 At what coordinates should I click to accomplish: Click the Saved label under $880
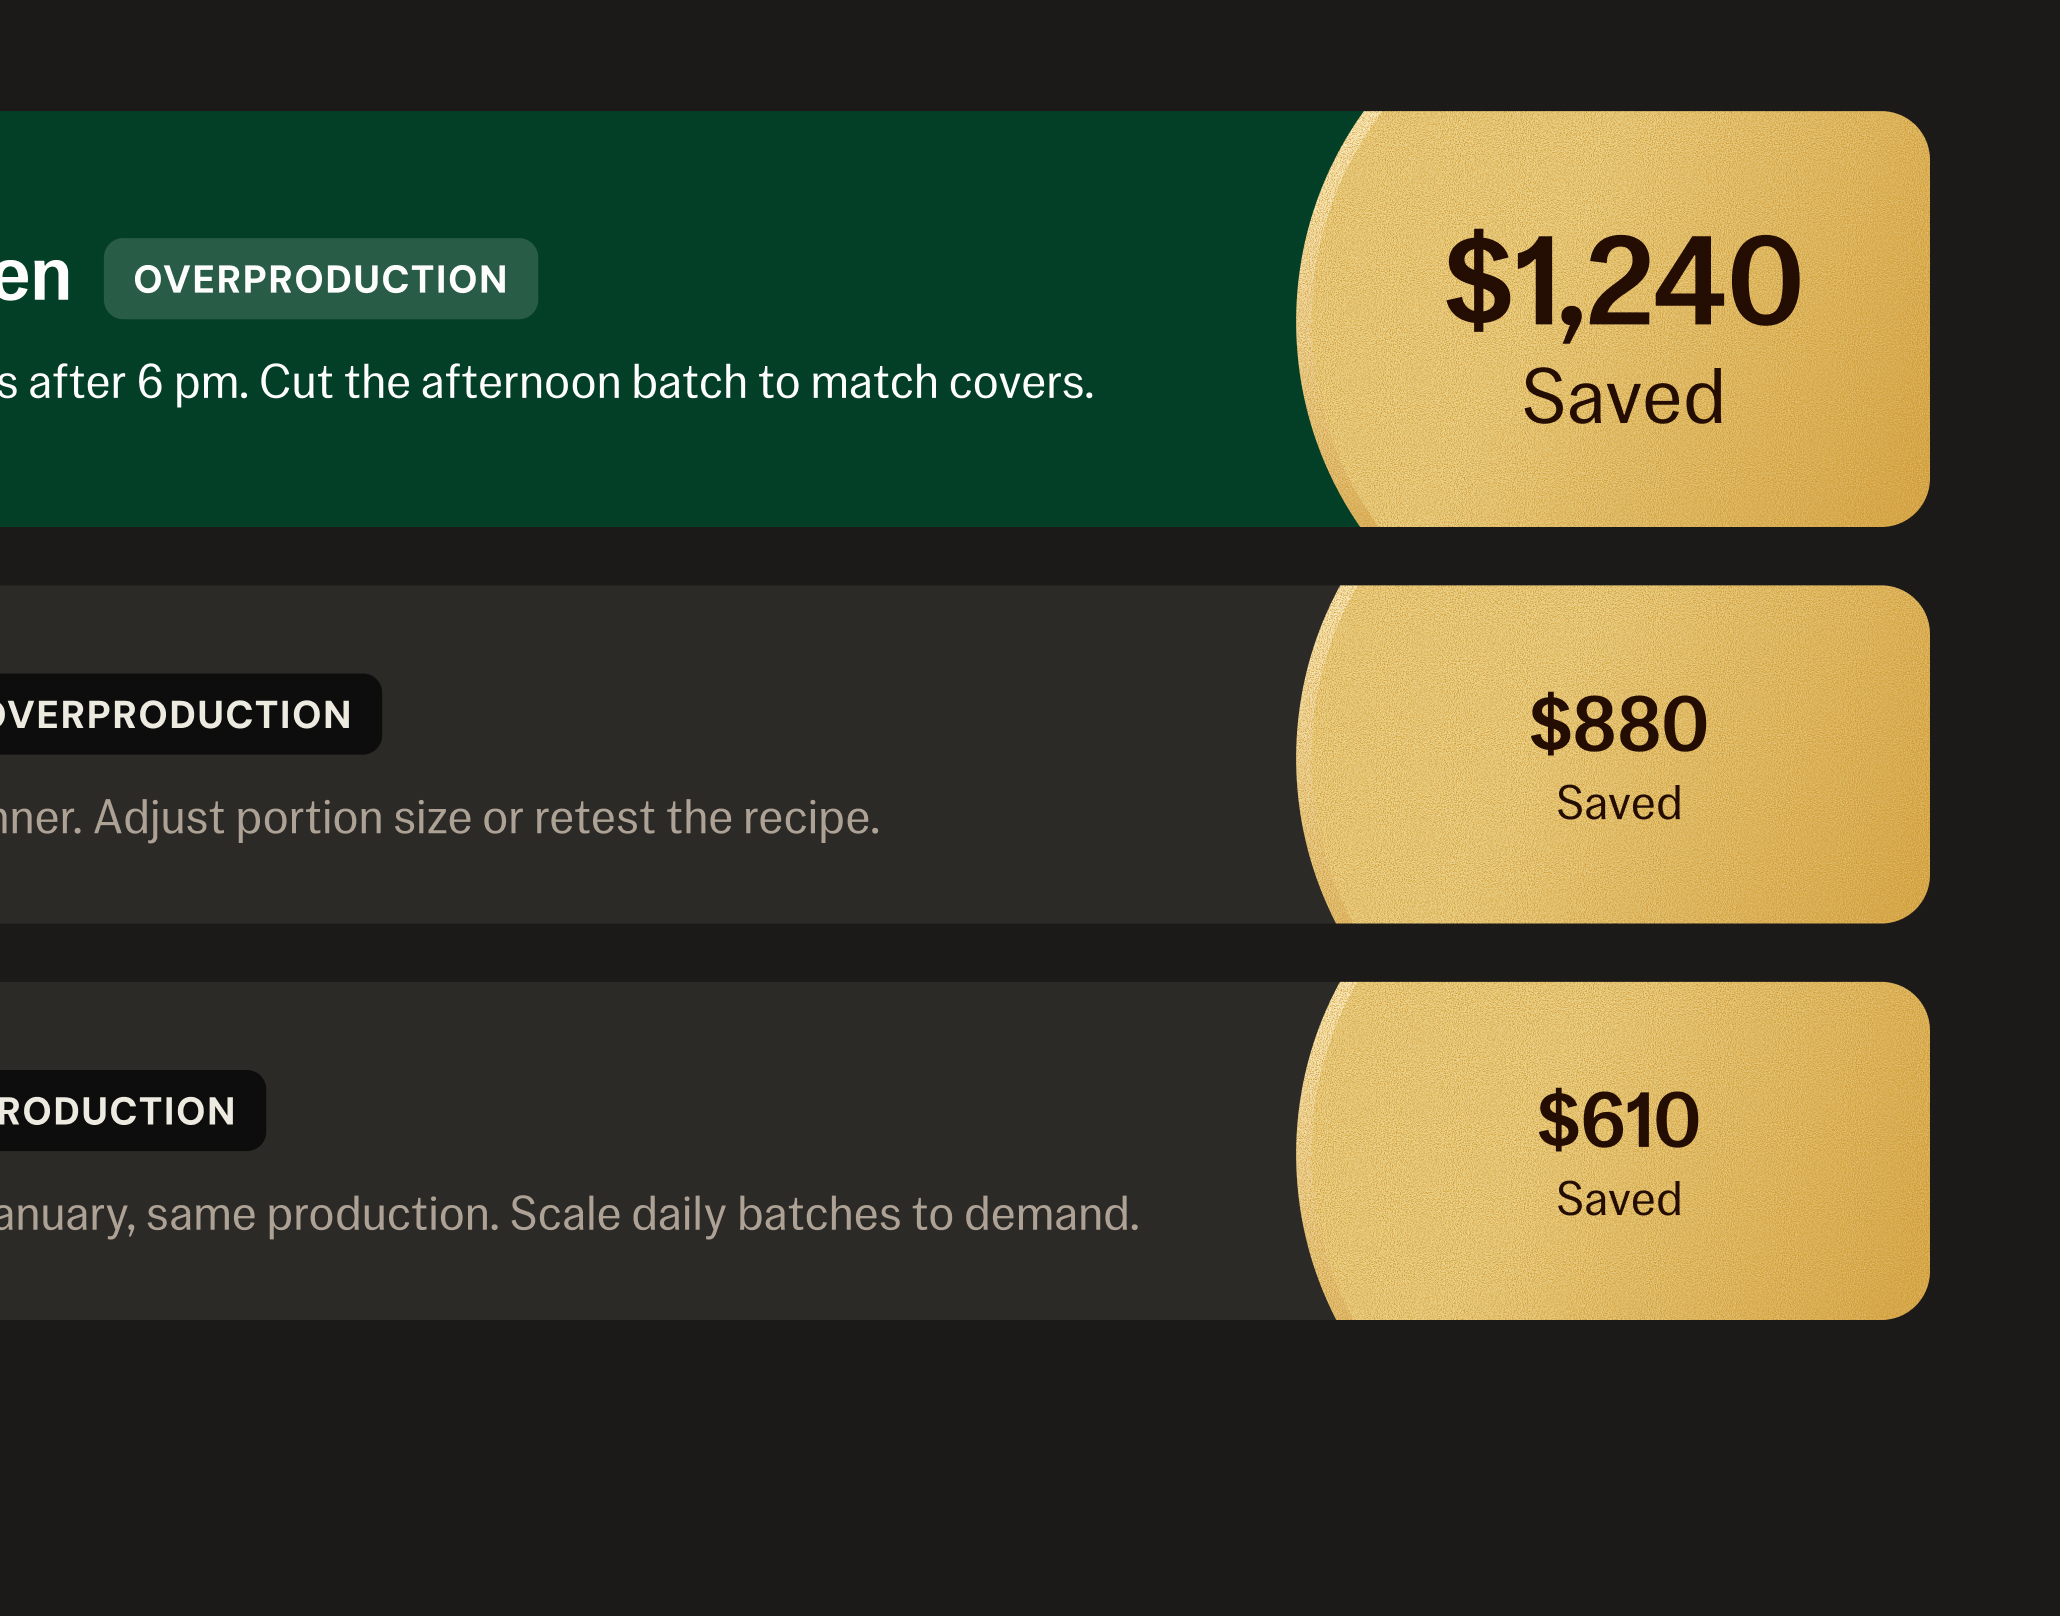pos(1619,803)
